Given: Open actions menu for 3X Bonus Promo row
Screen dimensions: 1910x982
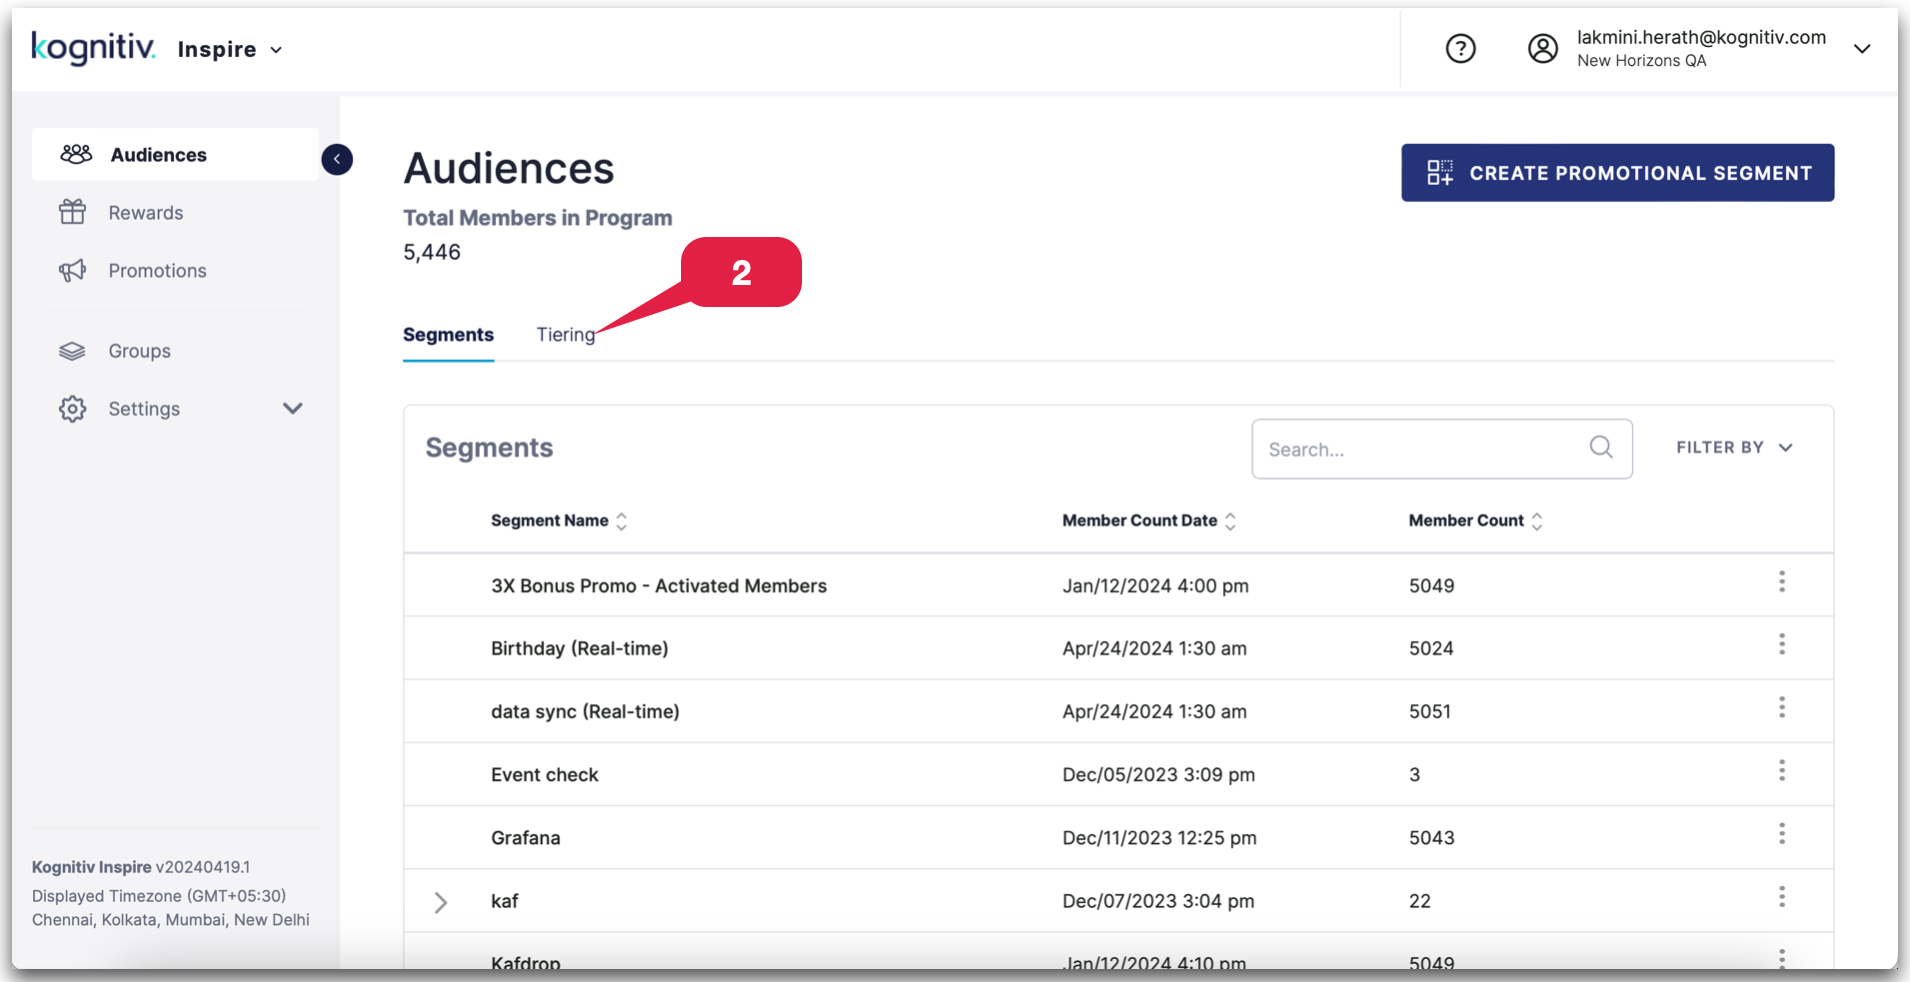Looking at the screenshot, I should (1781, 582).
